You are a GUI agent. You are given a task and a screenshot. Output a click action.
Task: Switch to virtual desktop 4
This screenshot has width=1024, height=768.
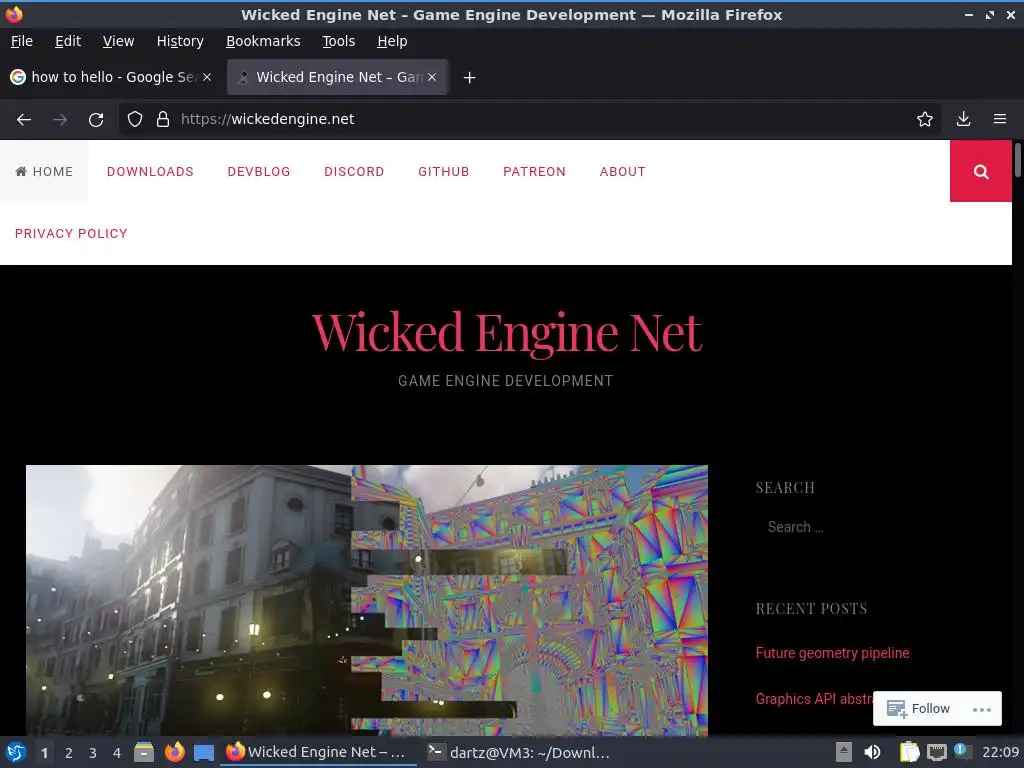click(x=117, y=753)
